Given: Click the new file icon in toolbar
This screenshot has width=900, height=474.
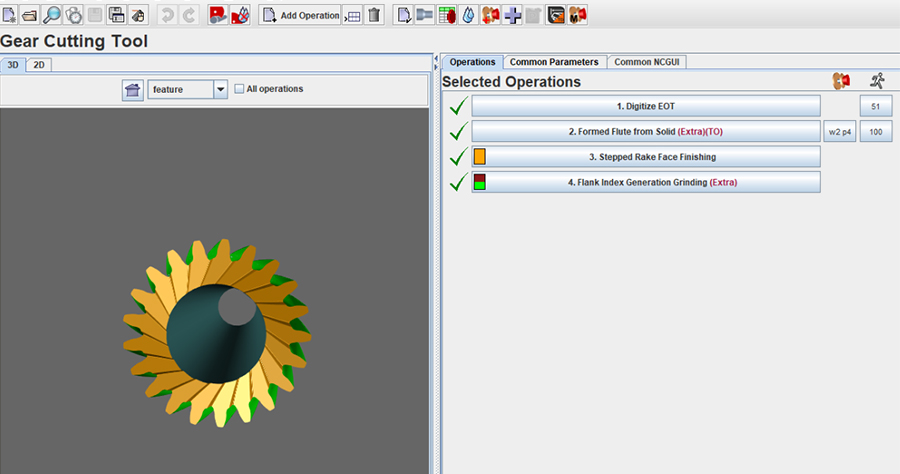Looking at the screenshot, I should pyautogui.click(x=10, y=15).
